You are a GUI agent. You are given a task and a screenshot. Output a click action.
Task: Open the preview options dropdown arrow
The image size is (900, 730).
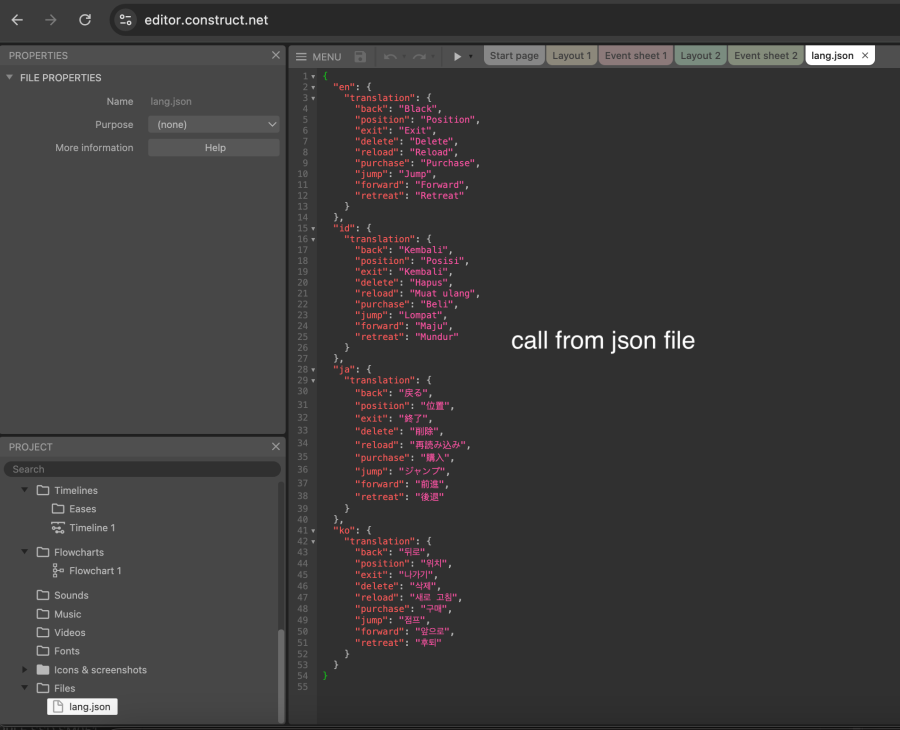click(471, 56)
